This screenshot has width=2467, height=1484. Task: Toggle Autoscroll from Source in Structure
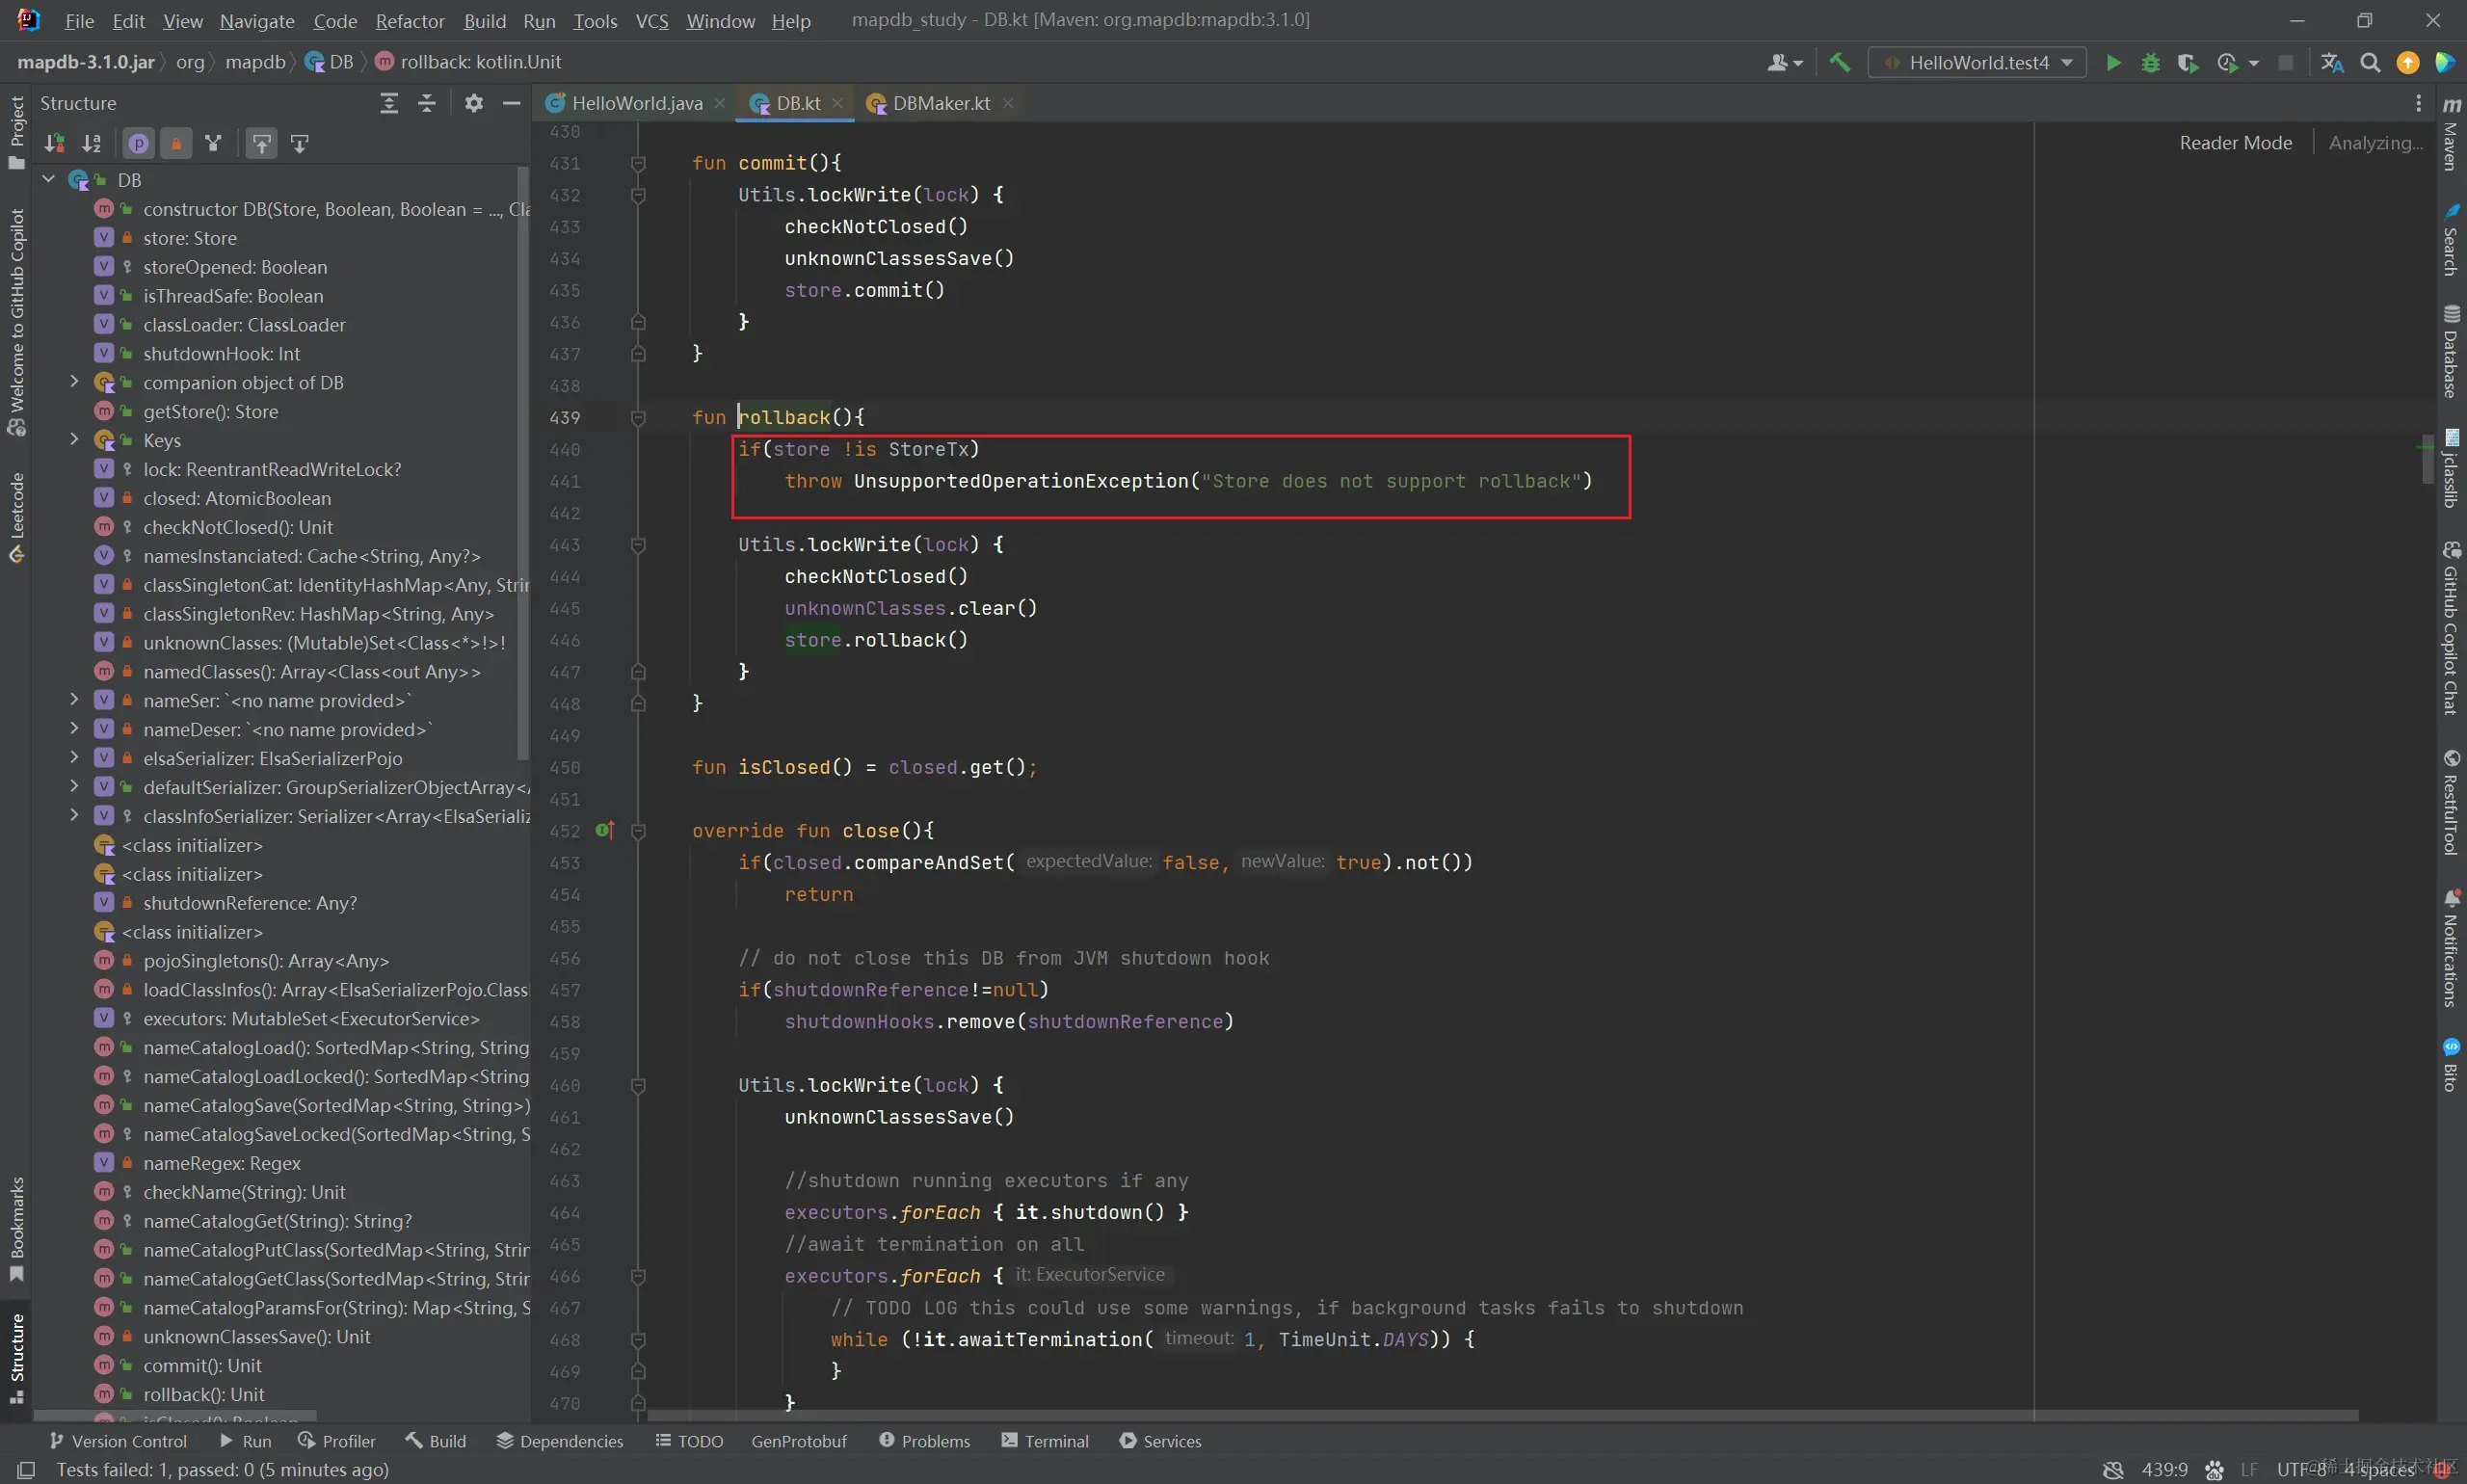[299, 144]
